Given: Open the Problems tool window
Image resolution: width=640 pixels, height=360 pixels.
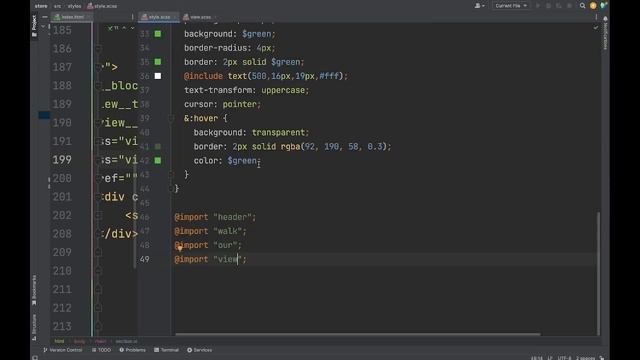Looking at the screenshot, I should click(132, 350).
